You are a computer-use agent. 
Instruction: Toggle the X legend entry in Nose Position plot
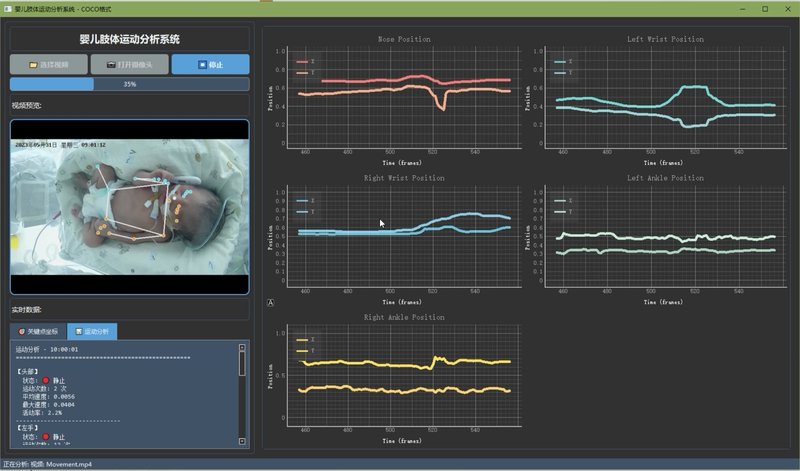click(307, 62)
